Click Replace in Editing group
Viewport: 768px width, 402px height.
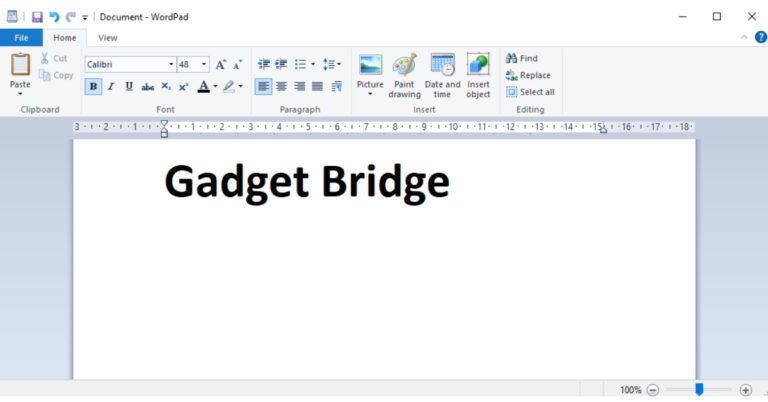point(528,75)
